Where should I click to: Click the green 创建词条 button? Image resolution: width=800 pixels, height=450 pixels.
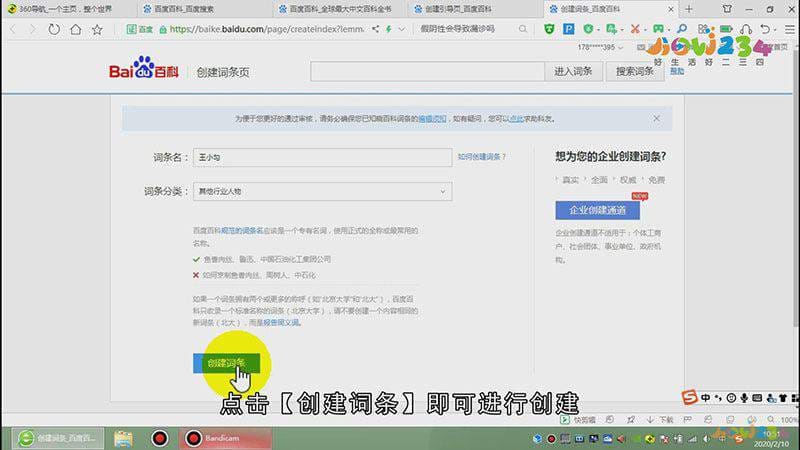pos(227,363)
